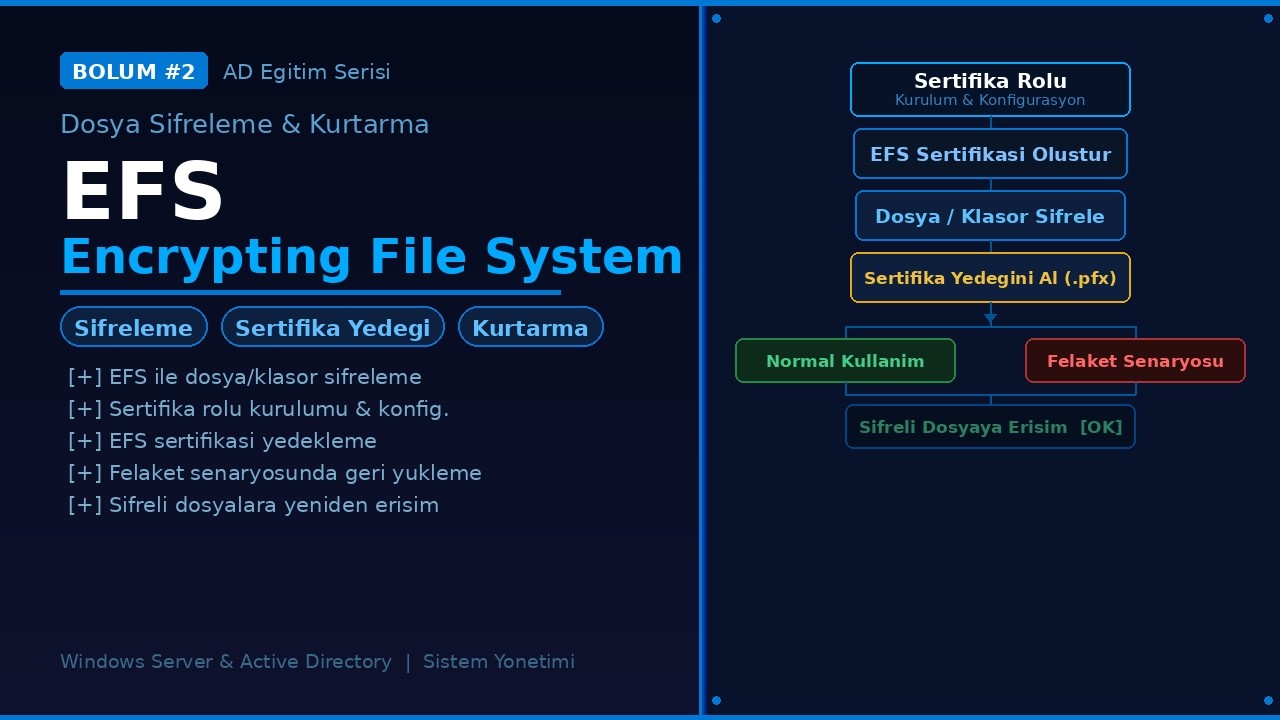Click Sifreli dosyalara yeniden erisim item
This screenshot has width=1280, height=720.
(x=253, y=505)
